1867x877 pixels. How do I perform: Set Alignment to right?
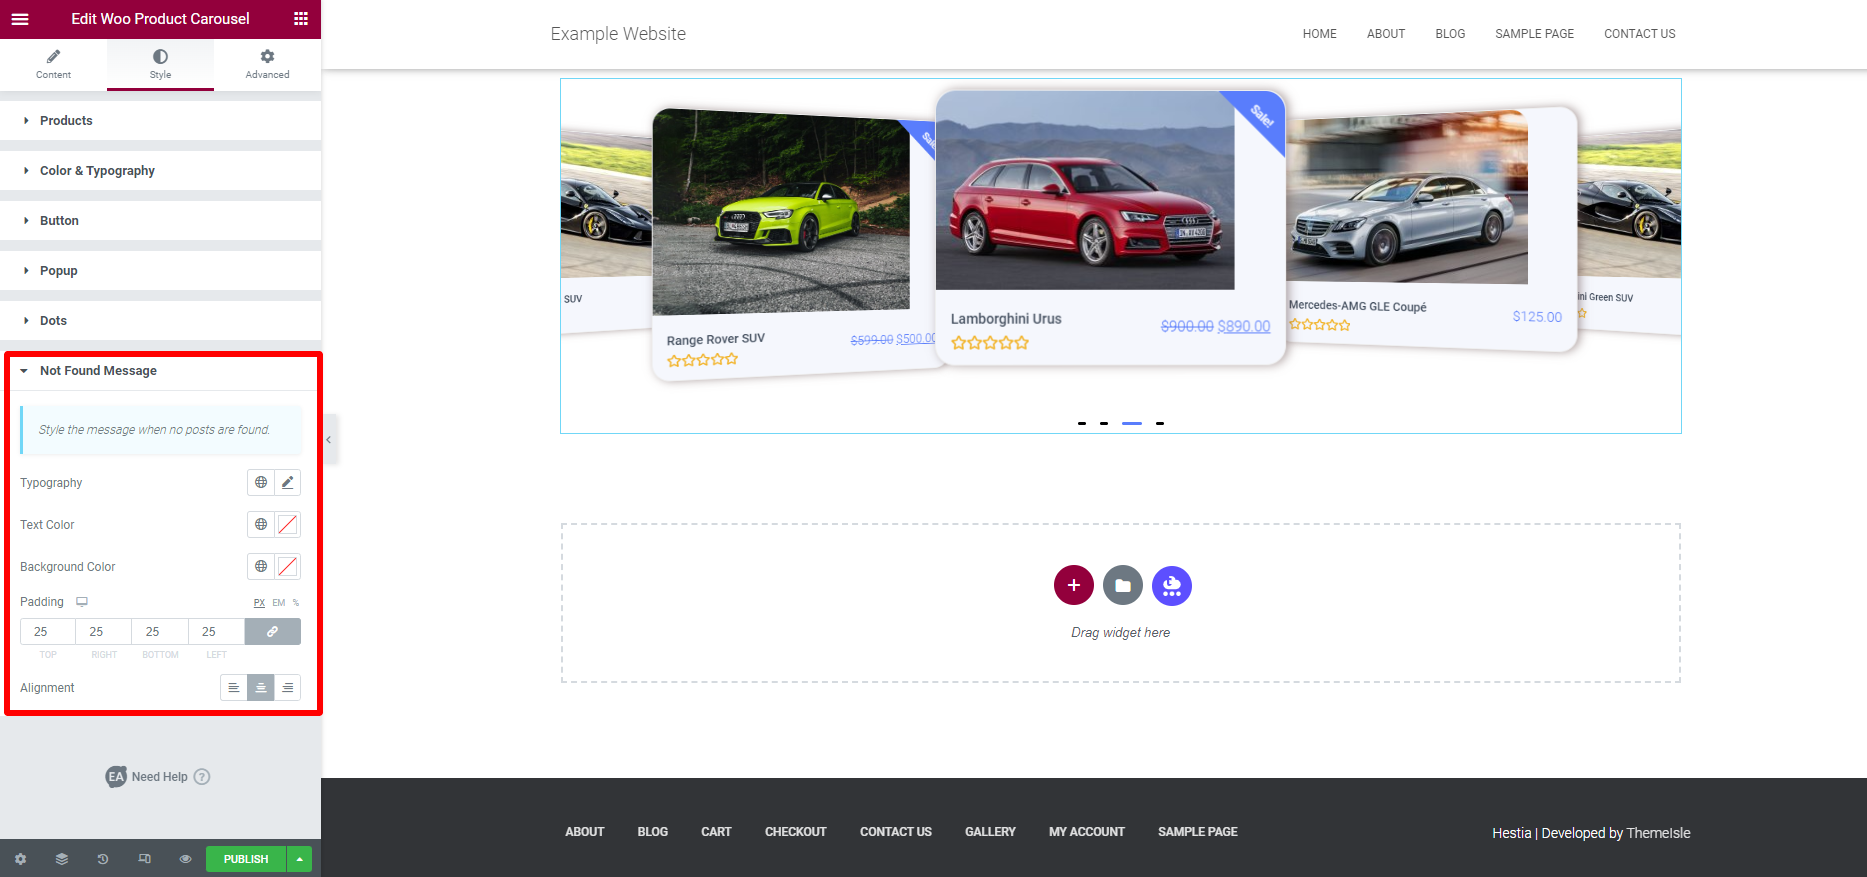point(288,688)
